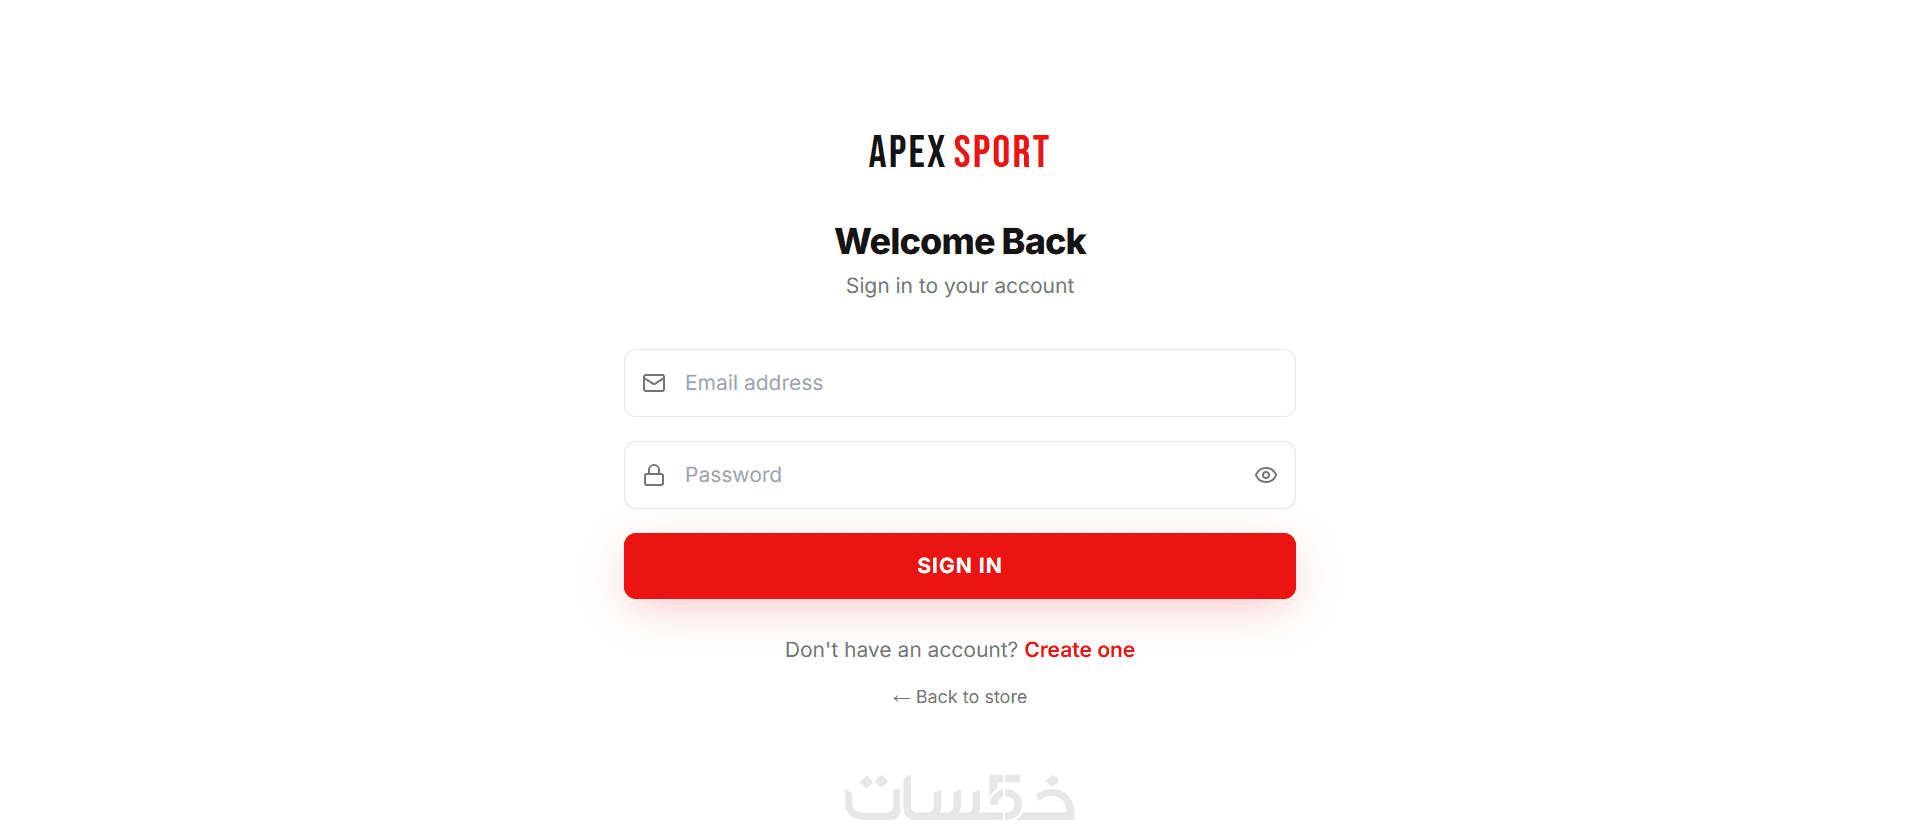1920x838 pixels.
Task: Click the Password placeholder text
Action: (x=733, y=475)
